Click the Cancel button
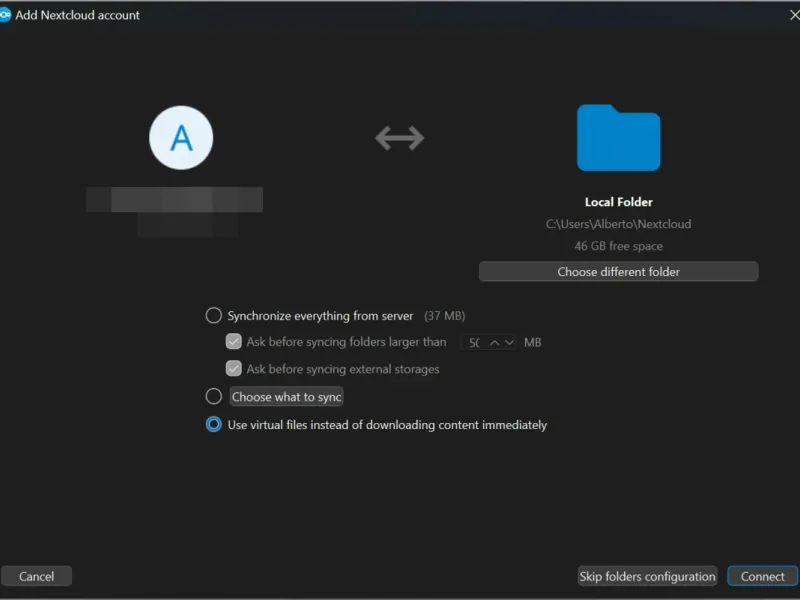Image resolution: width=800 pixels, height=600 pixels. click(36, 577)
